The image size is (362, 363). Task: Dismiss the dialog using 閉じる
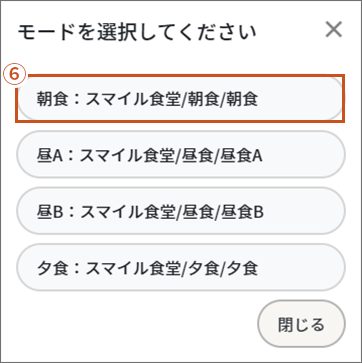pyautogui.click(x=301, y=324)
